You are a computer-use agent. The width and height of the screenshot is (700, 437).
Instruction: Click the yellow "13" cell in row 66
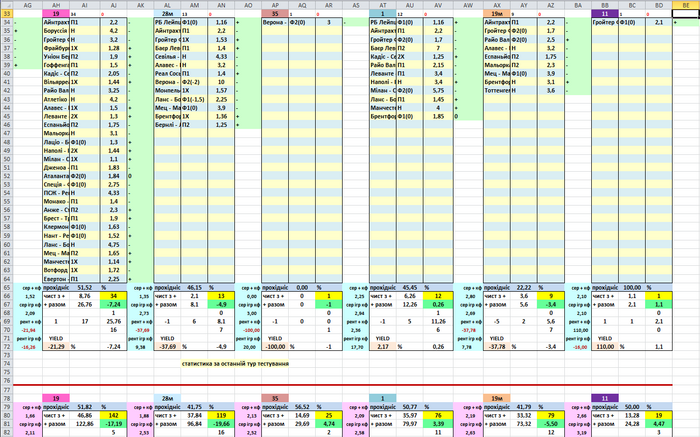[x=221, y=296]
